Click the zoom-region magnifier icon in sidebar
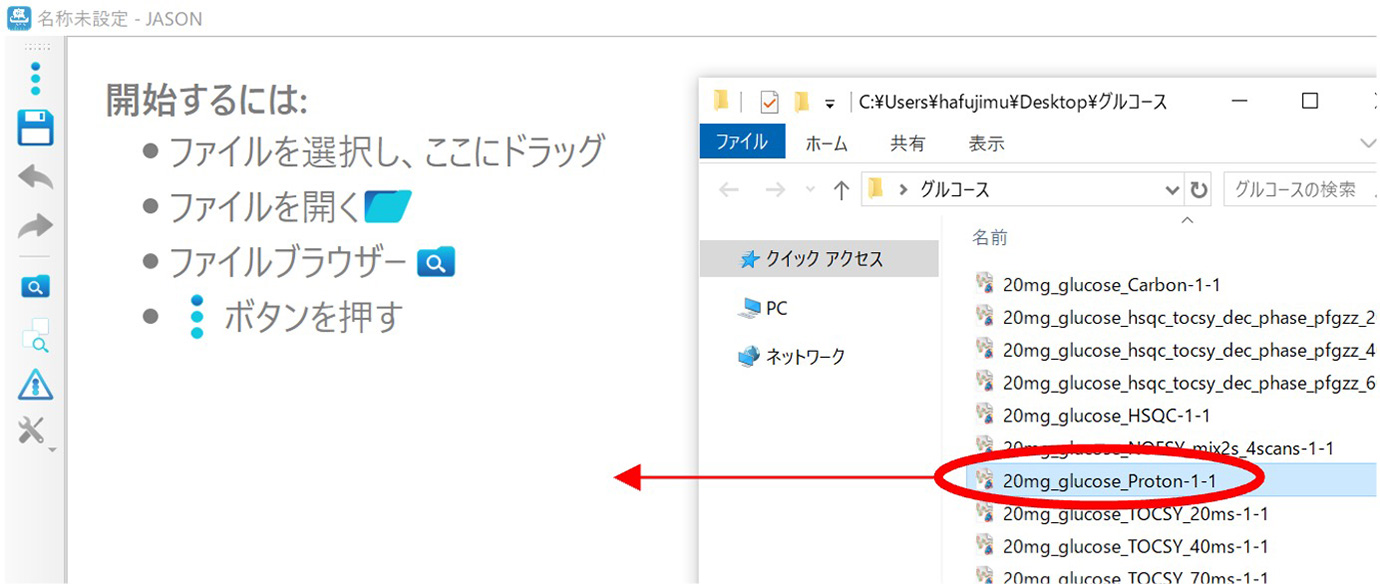This screenshot has width=1380, height=584. coord(35,336)
